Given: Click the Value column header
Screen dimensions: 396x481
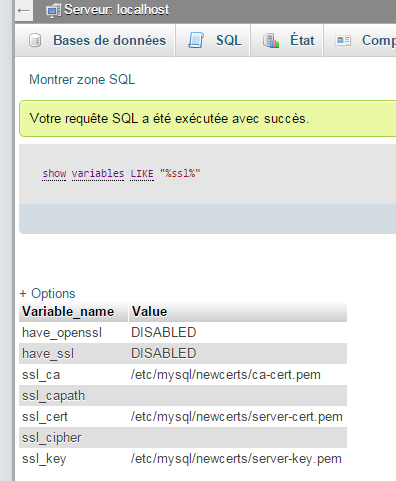Looking at the screenshot, I should tap(238, 312).
